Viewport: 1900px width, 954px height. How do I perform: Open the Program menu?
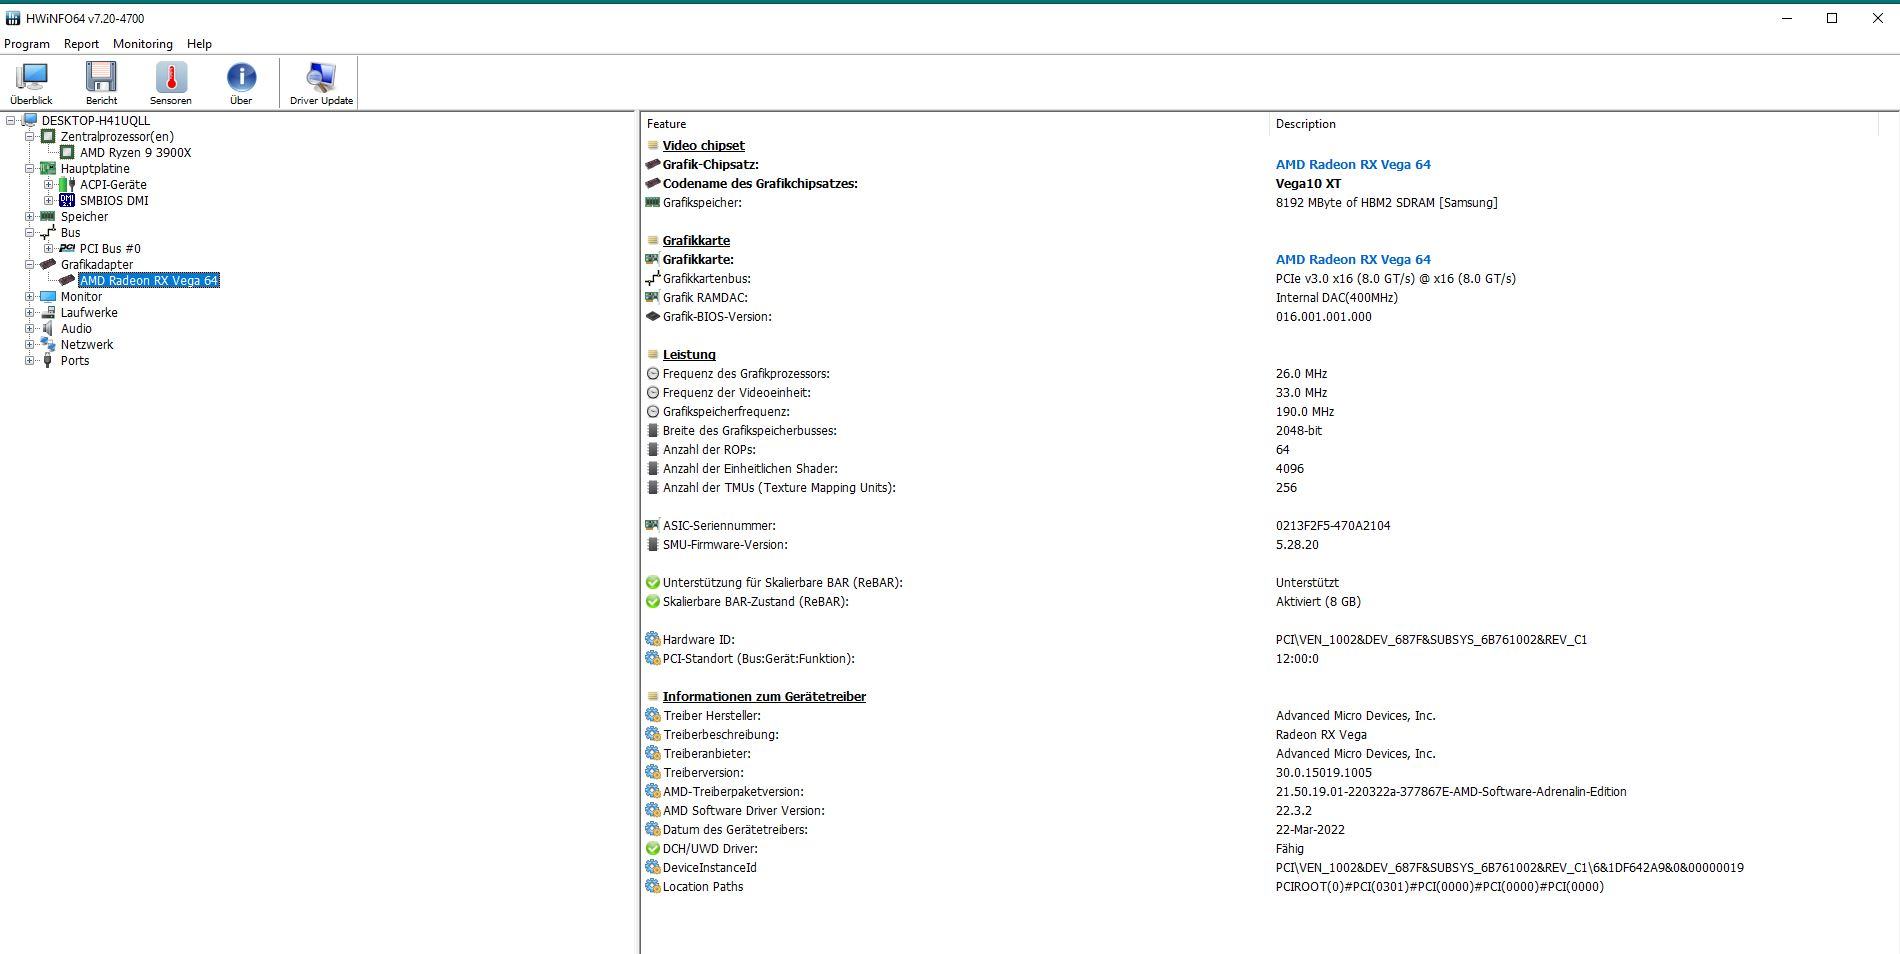(27, 44)
